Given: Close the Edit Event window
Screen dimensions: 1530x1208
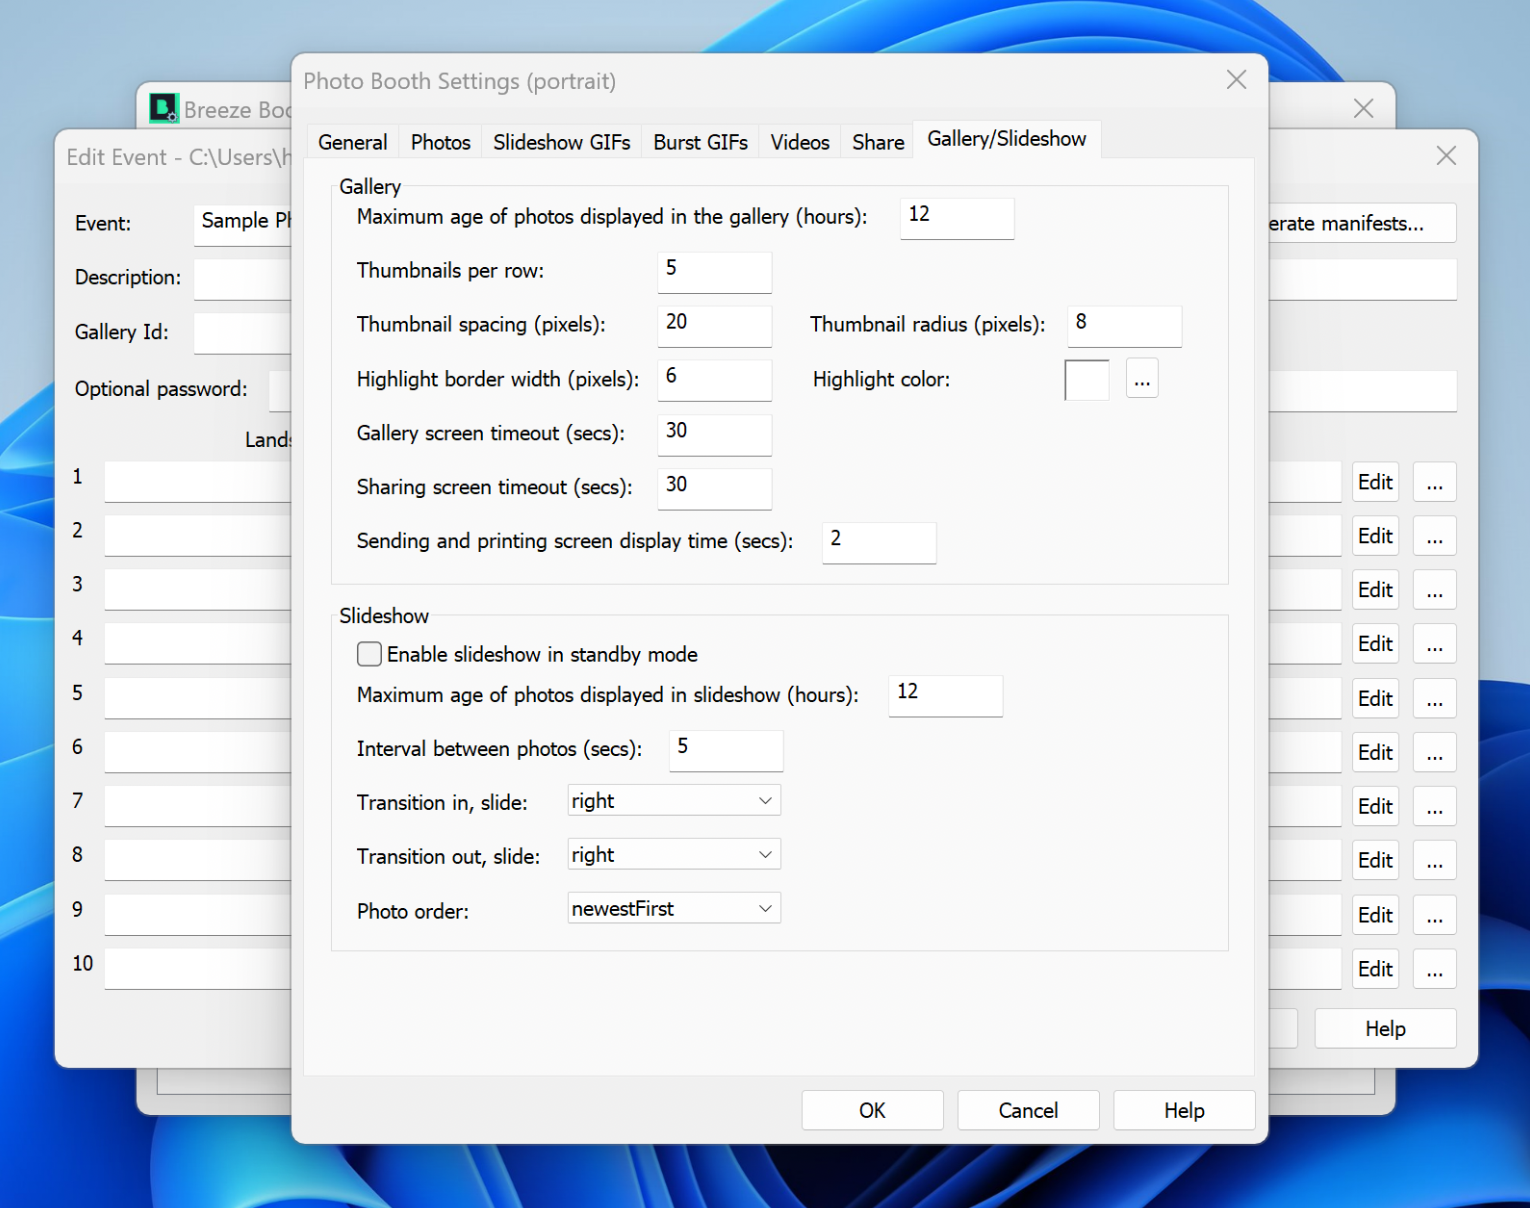Looking at the screenshot, I should click(1445, 156).
